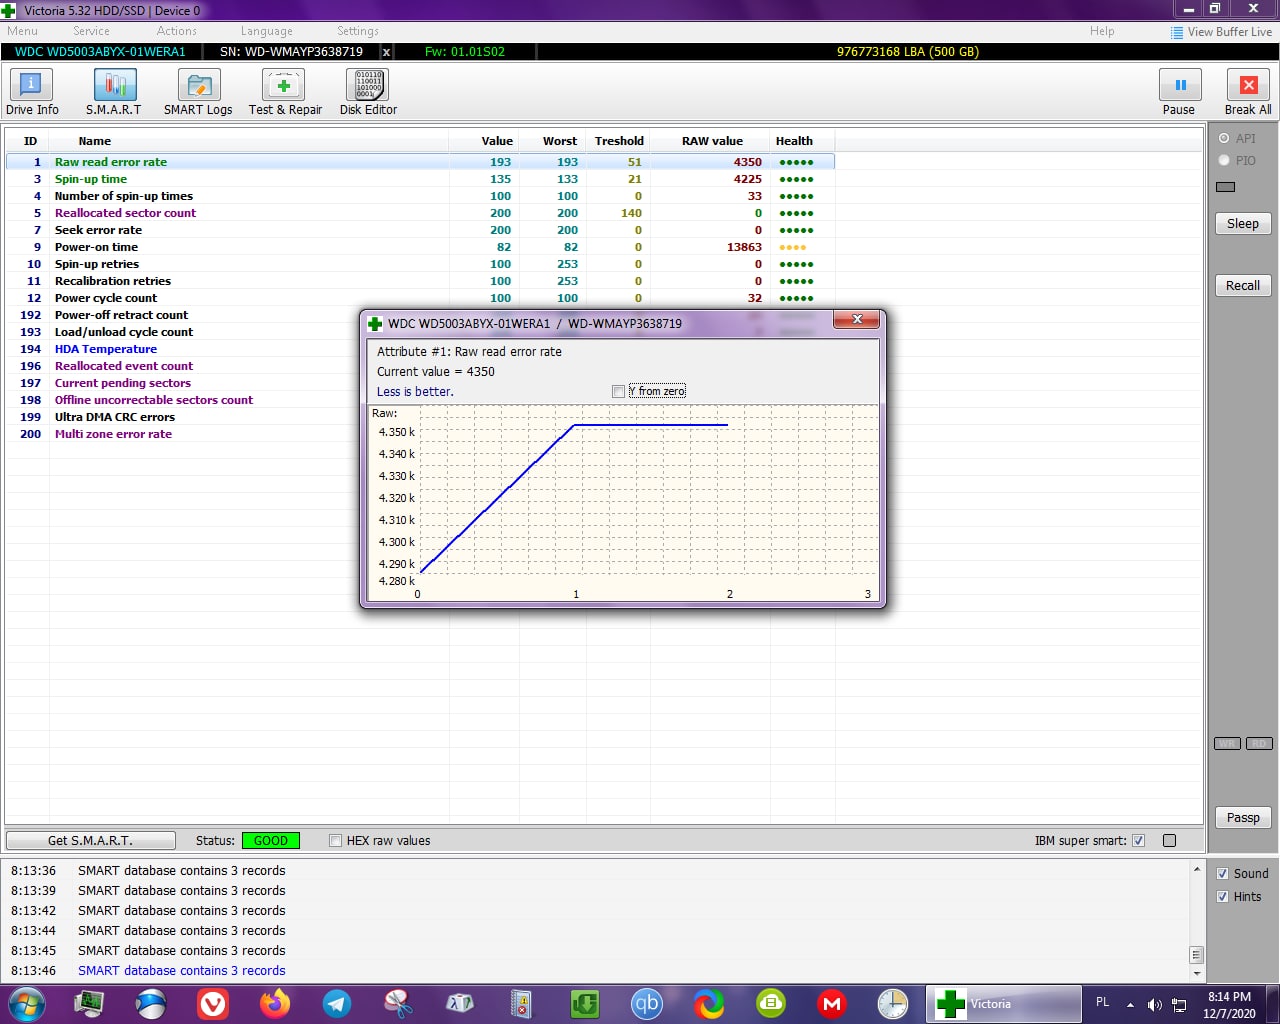Screen dimensions: 1280x1024
Task: Open the Help menu
Action: coord(1102,31)
